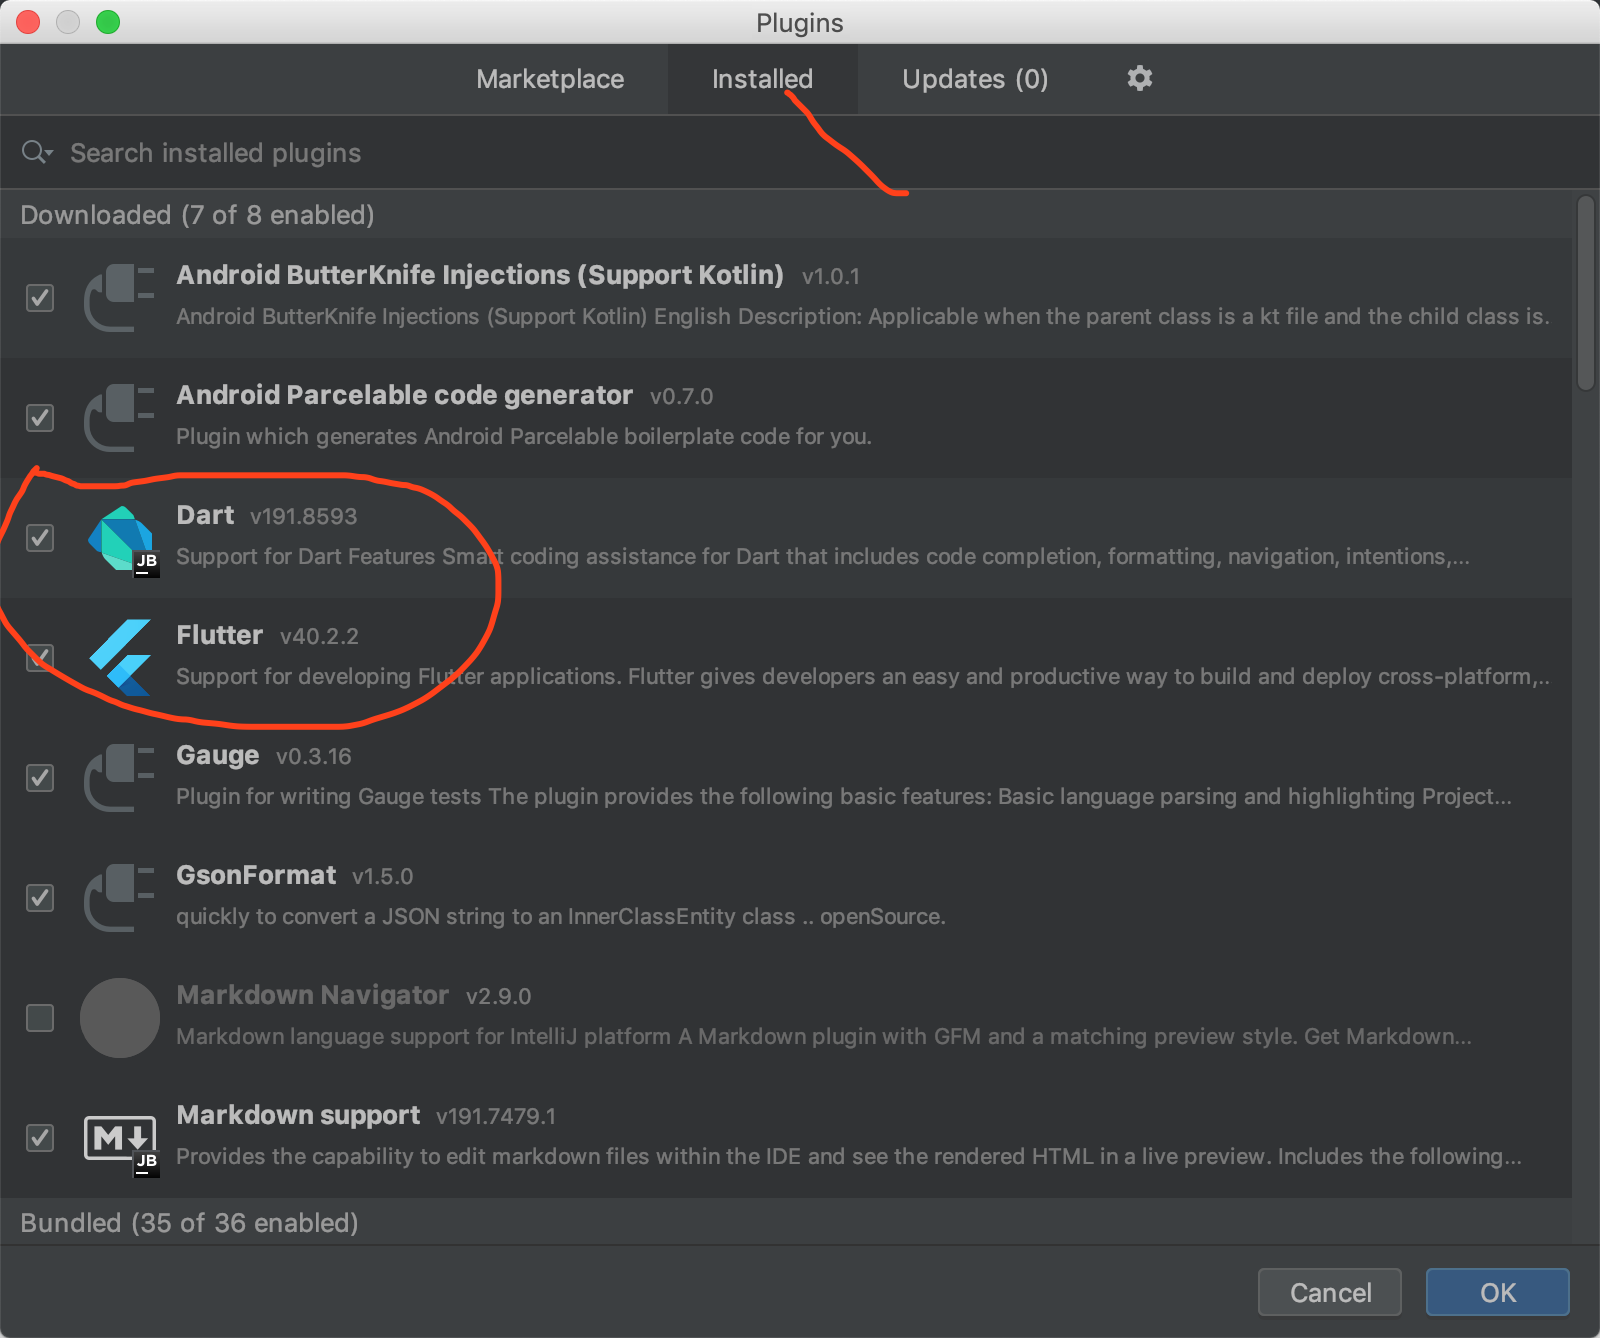The image size is (1600, 1338).
Task: Click the ButterKnife version v1.0.1 label
Action: 831,276
